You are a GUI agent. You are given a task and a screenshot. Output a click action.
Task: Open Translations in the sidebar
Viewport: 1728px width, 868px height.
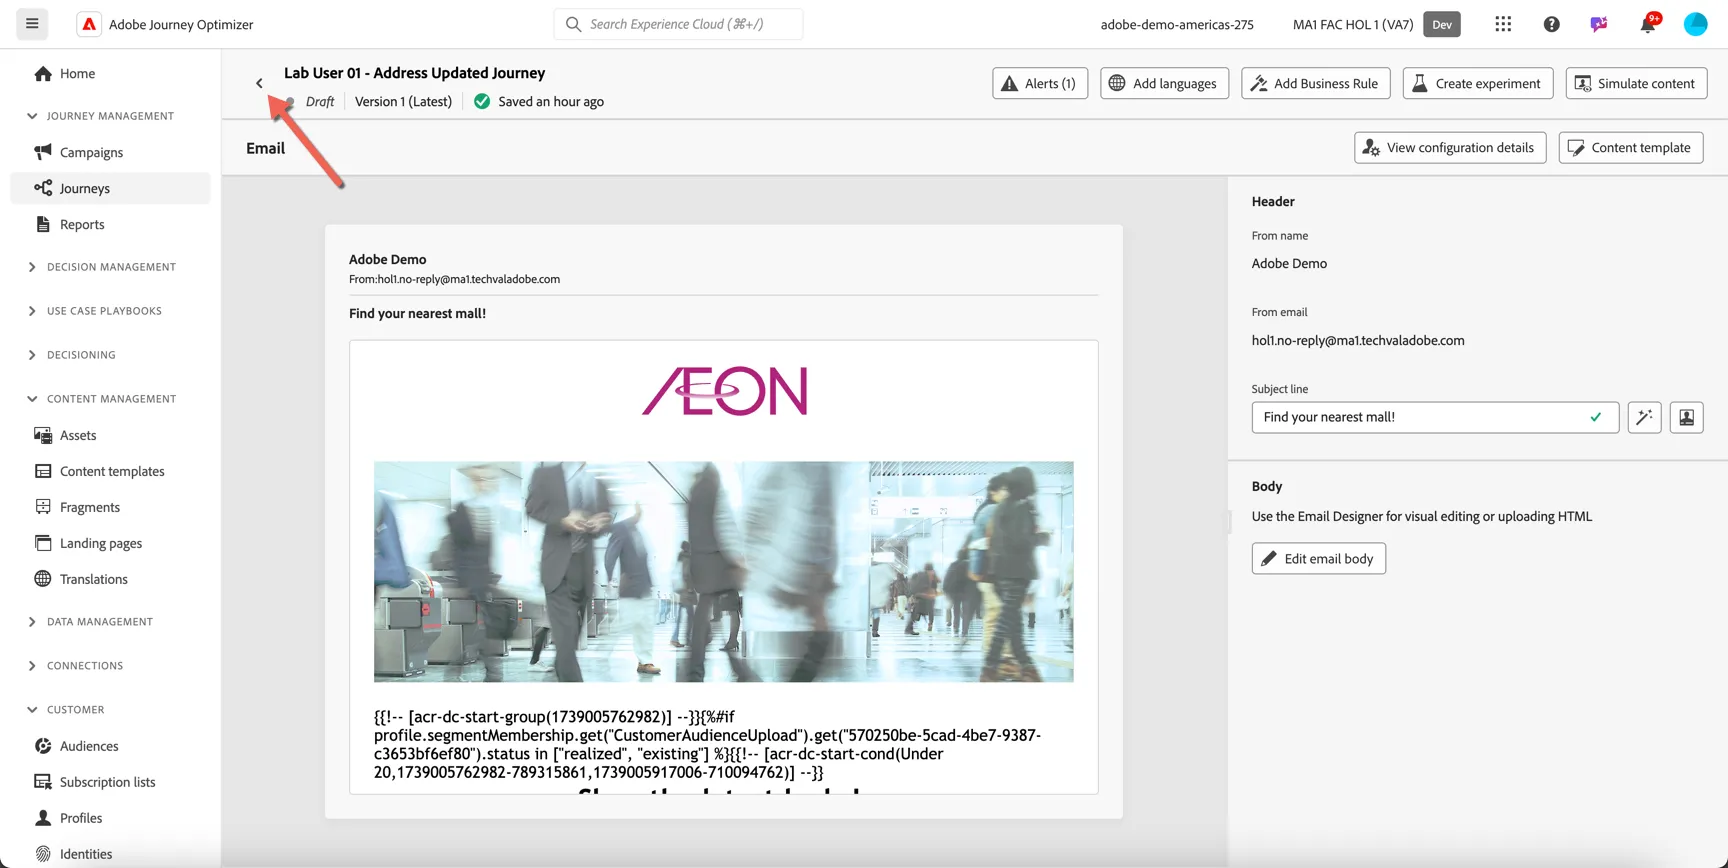(110, 579)
